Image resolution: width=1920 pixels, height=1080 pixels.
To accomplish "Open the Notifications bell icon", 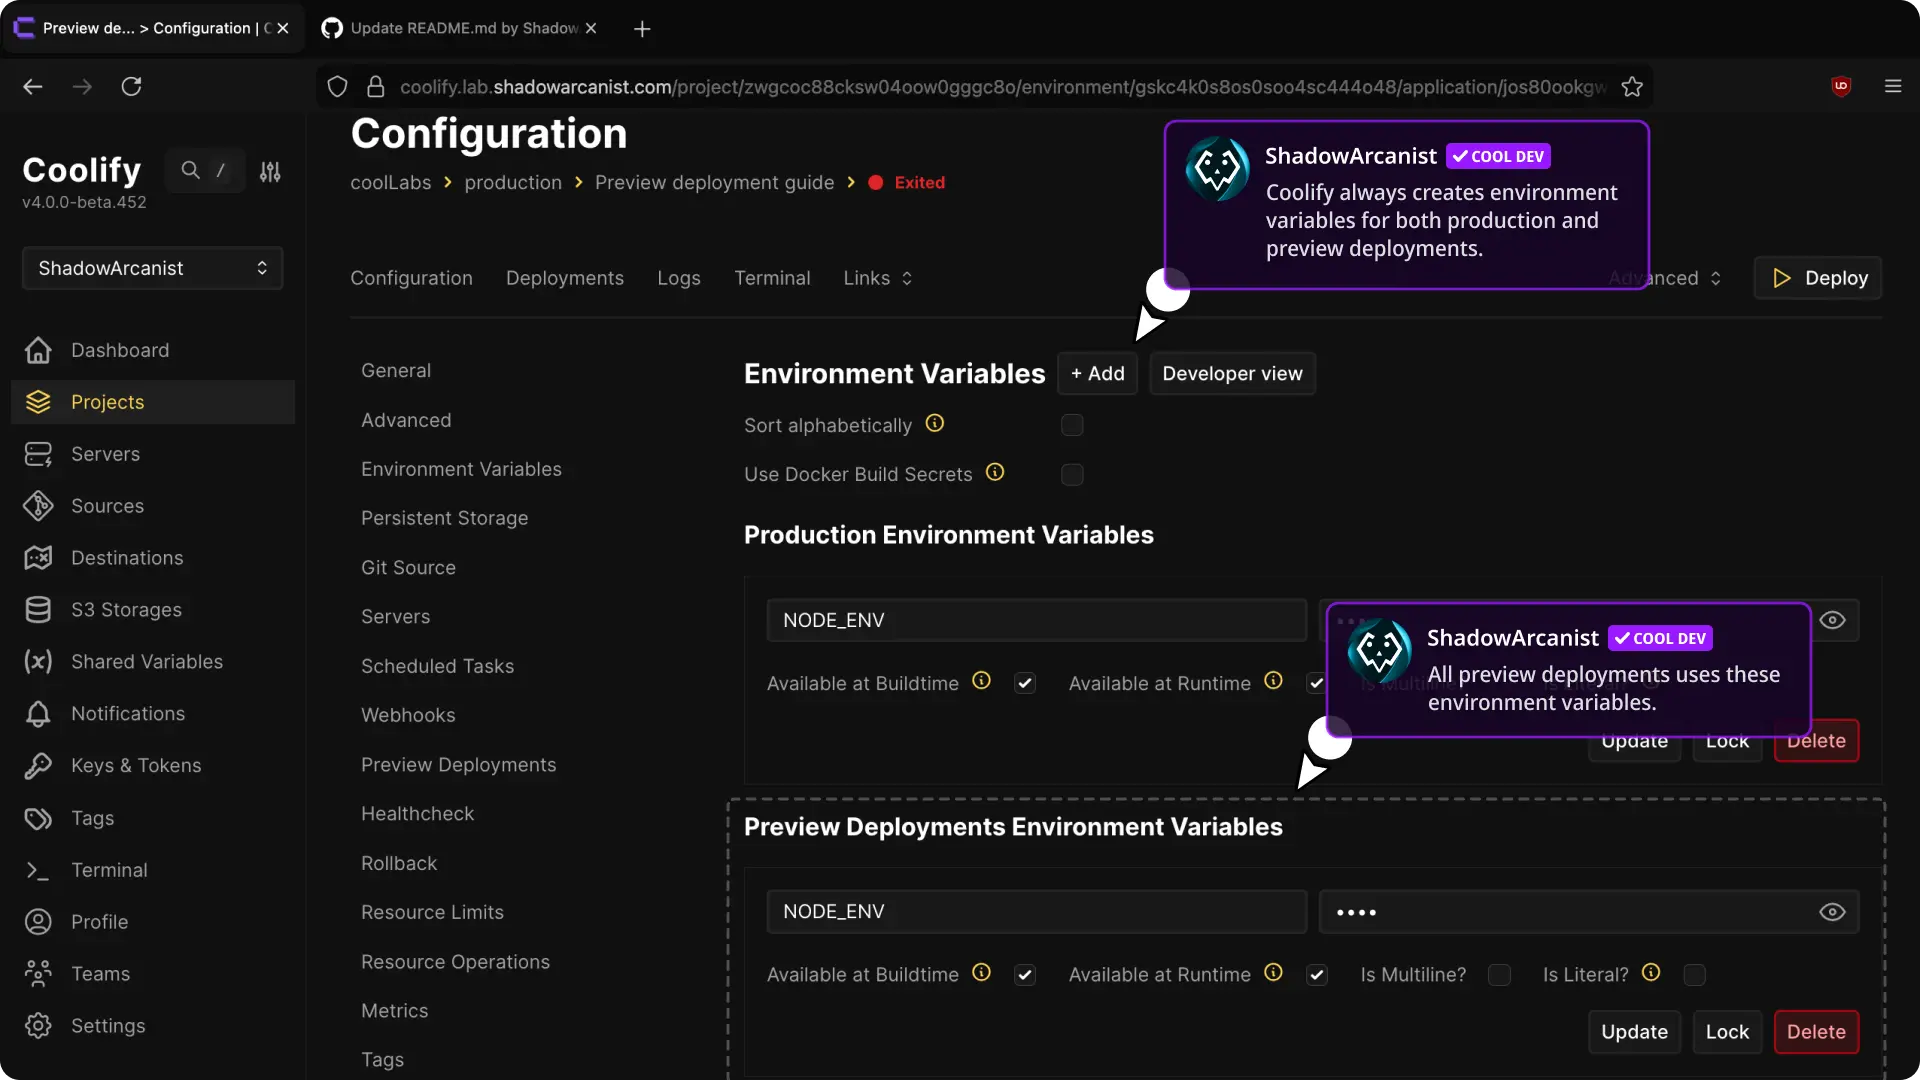I will pyautogui.click(x=38, y=714).
